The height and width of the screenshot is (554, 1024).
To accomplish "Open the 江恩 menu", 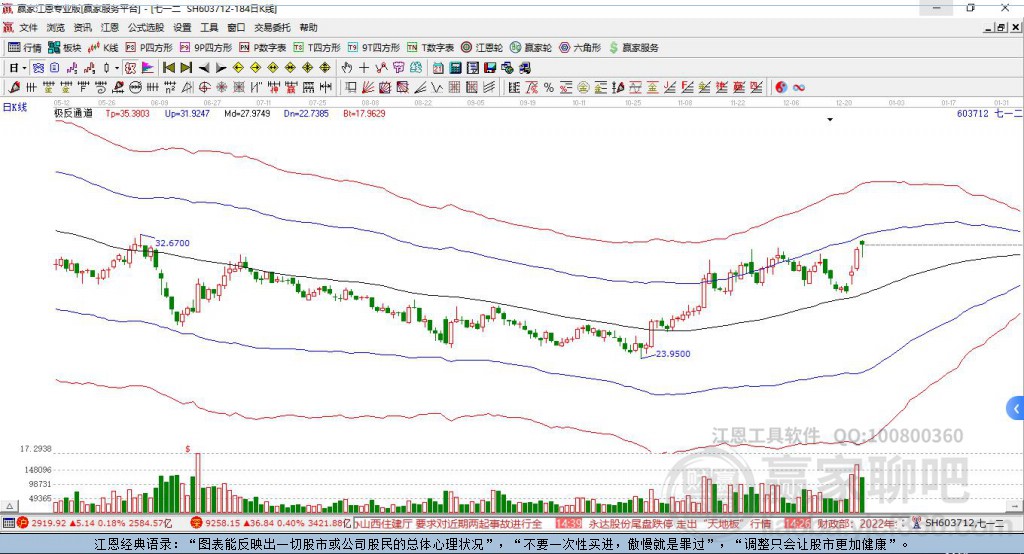I will click(x=110, y=27).
